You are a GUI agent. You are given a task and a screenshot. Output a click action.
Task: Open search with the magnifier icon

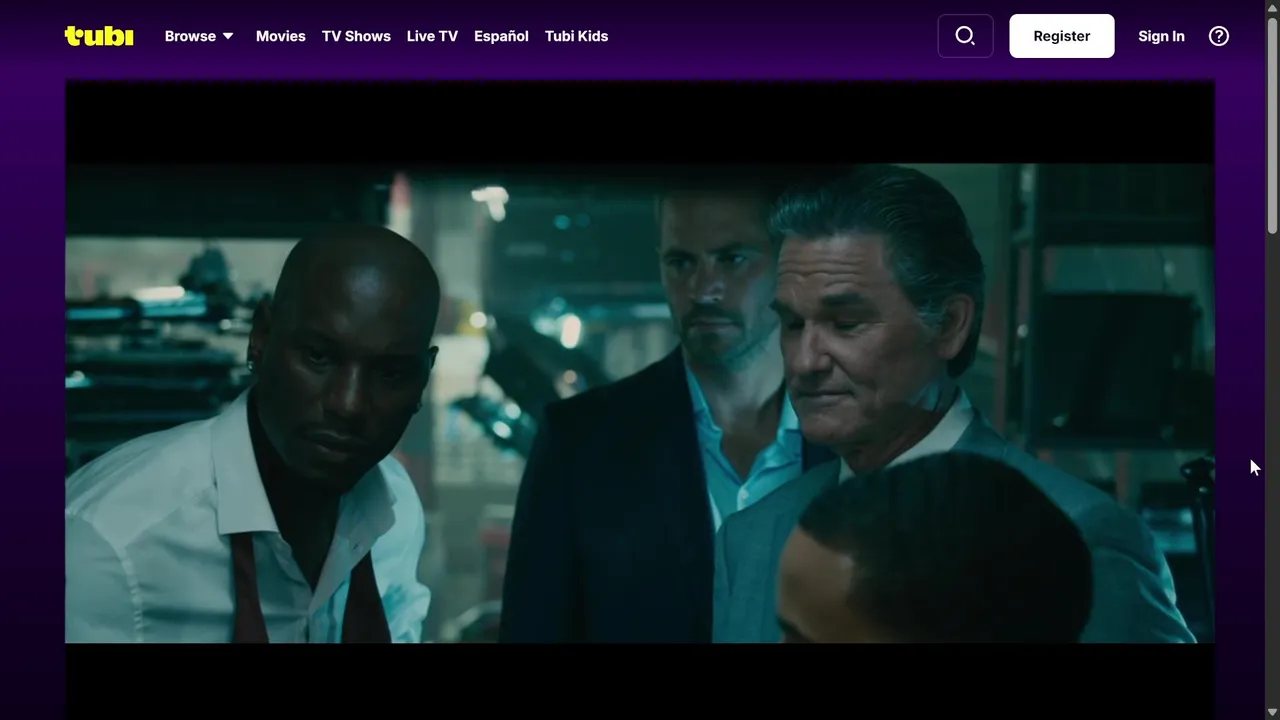(x=965, y=36)
